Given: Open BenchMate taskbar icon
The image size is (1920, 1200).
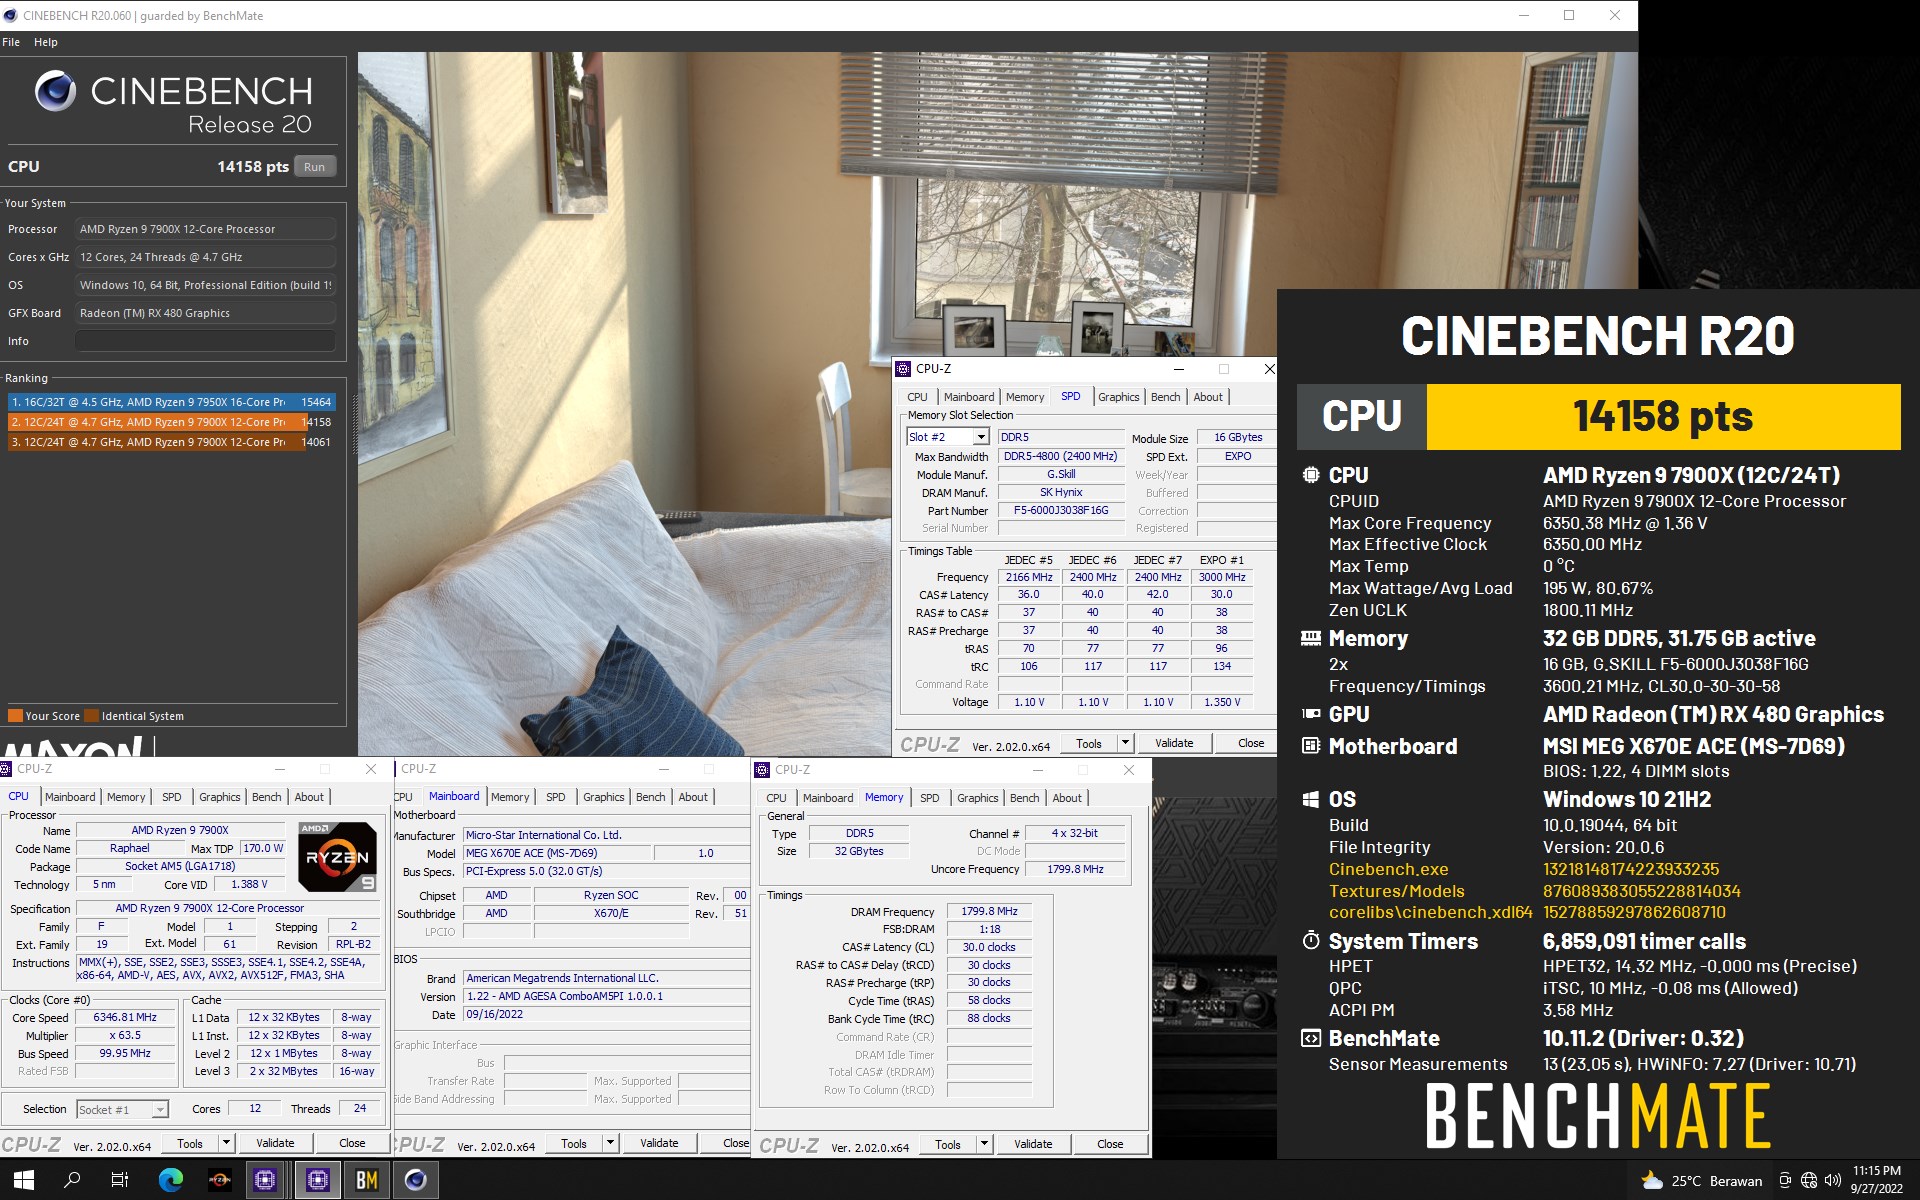Looking at the screenshot, I should click(366, 1180).
